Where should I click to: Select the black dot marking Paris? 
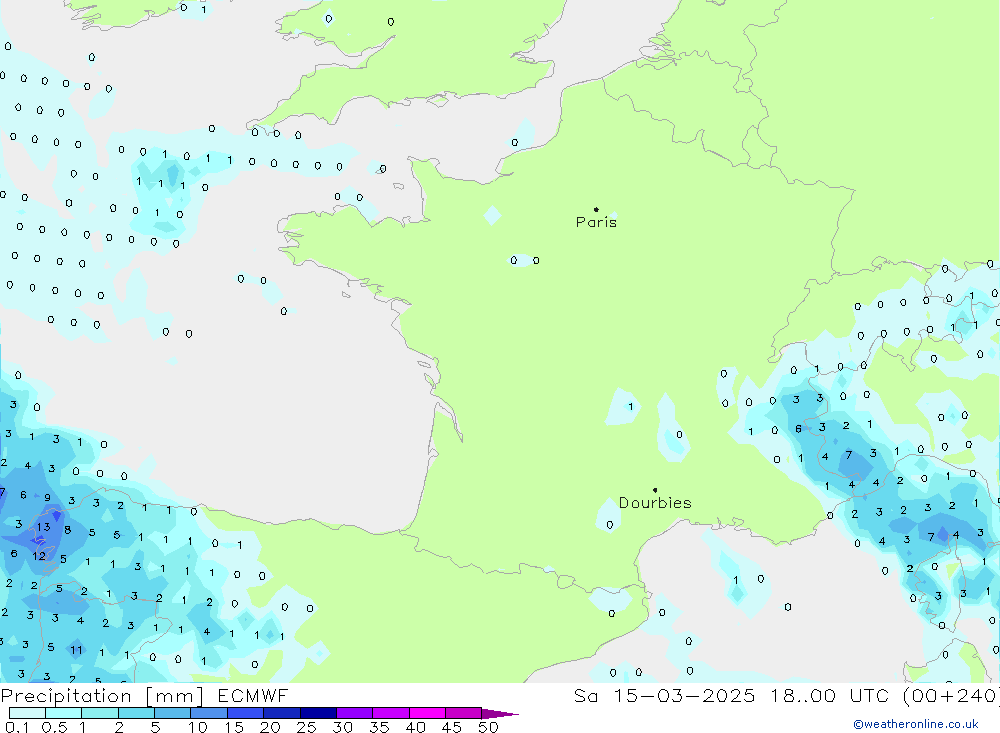pyautogui.click(x=596, y=209)
